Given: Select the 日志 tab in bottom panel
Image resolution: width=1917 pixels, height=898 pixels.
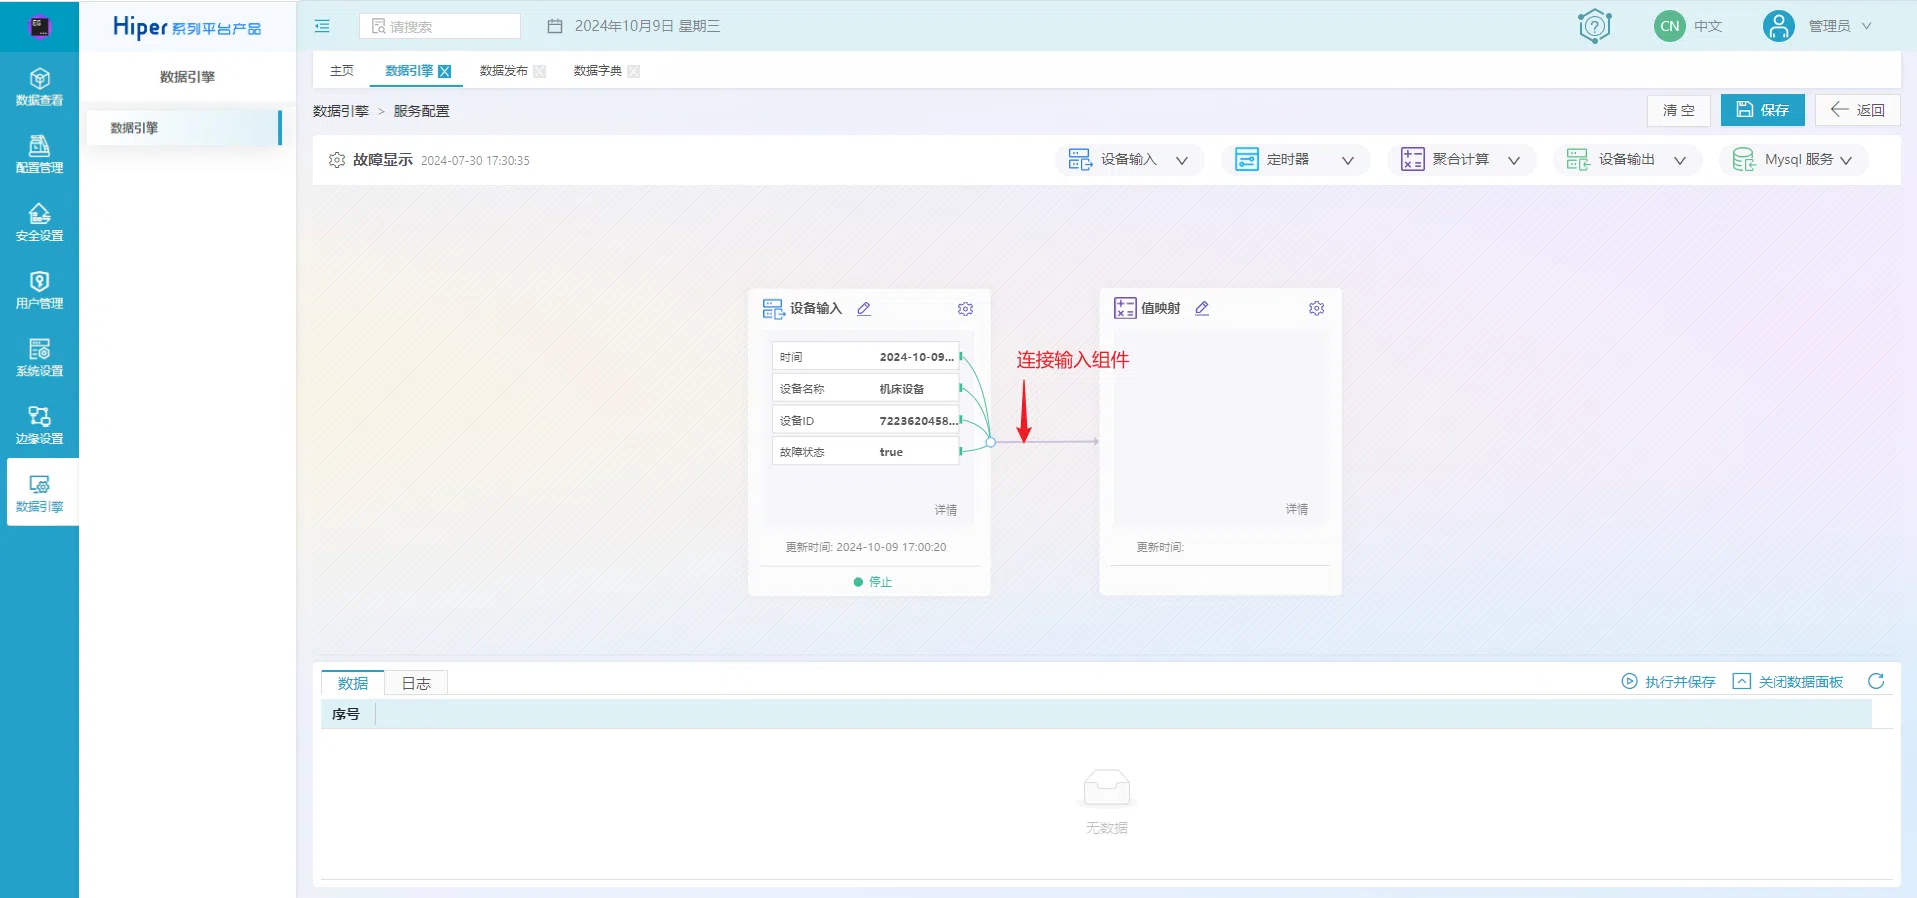Looking at the screenshot, I should (x=416, y=683).
